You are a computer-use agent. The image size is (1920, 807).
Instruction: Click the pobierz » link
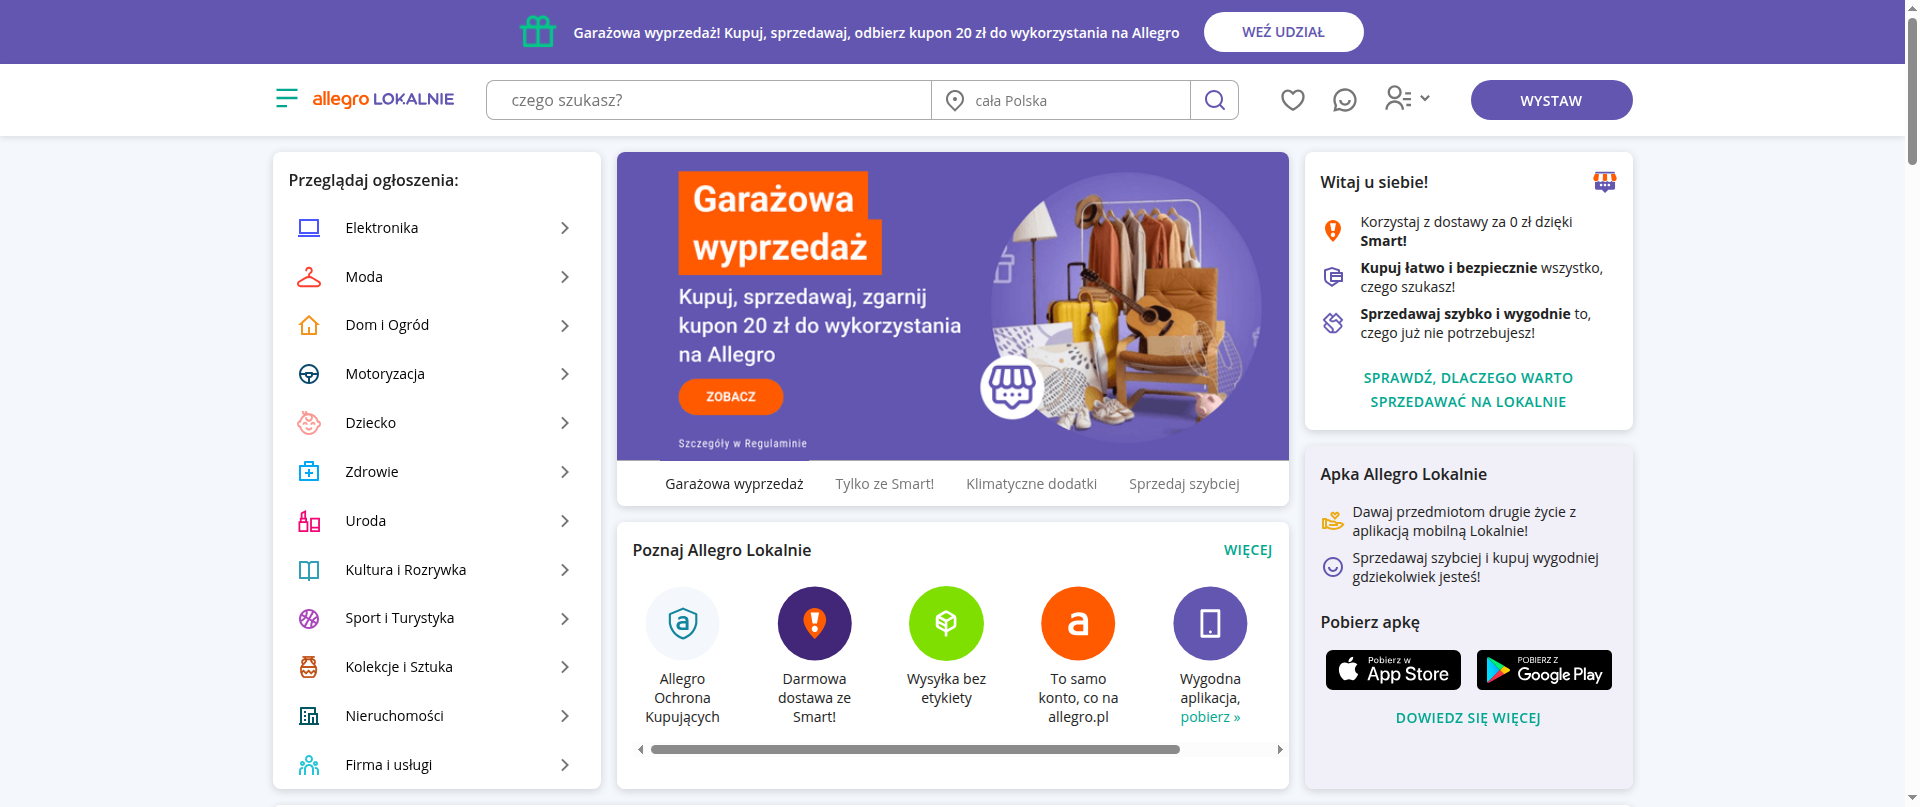click(1210, 717)
